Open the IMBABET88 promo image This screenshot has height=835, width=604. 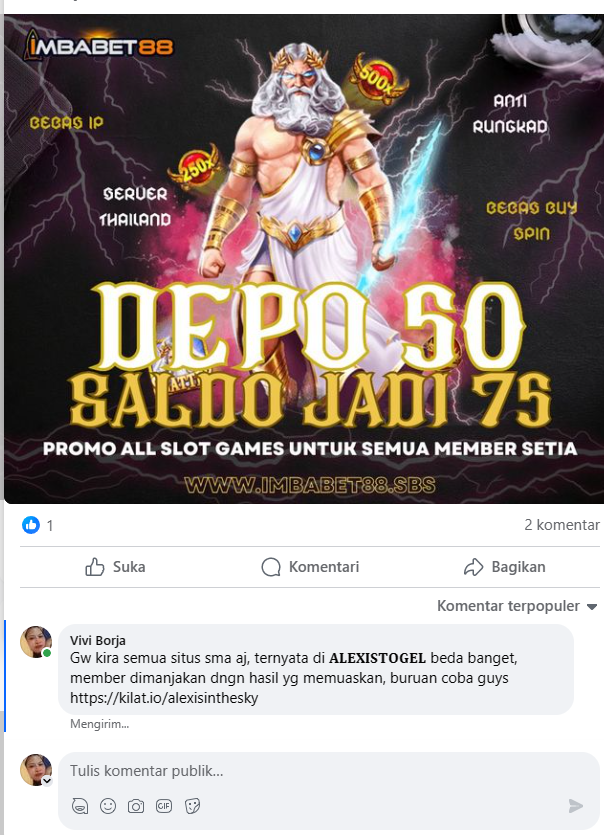(304, 258)
